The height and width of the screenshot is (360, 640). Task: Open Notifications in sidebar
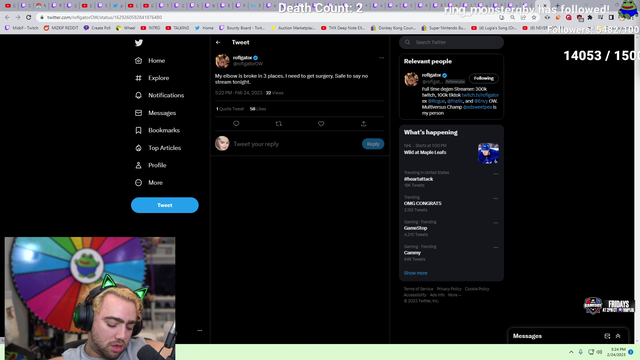coord(159,95)
